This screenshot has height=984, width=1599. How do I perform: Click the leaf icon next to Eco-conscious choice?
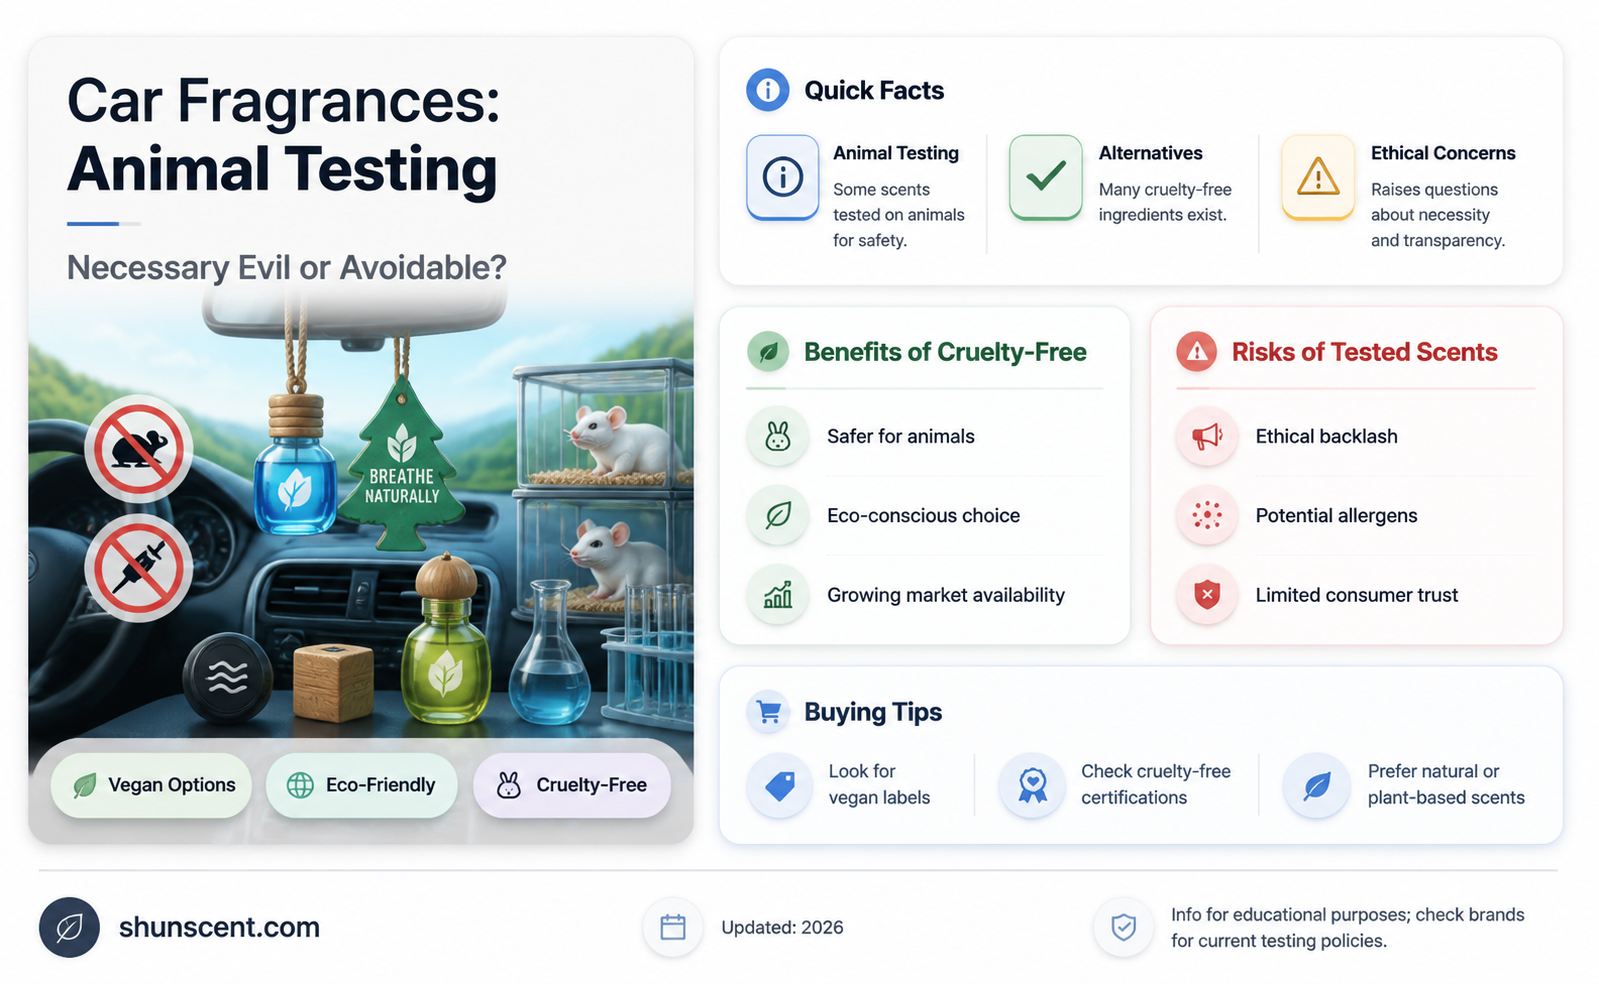coord(778,515)
